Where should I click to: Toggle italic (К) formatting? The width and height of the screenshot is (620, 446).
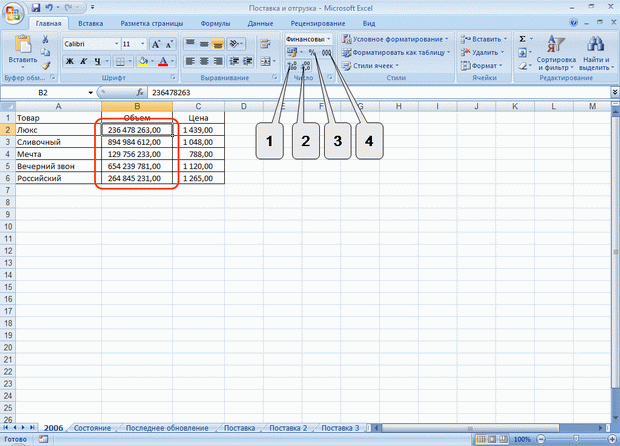point(83,61)
